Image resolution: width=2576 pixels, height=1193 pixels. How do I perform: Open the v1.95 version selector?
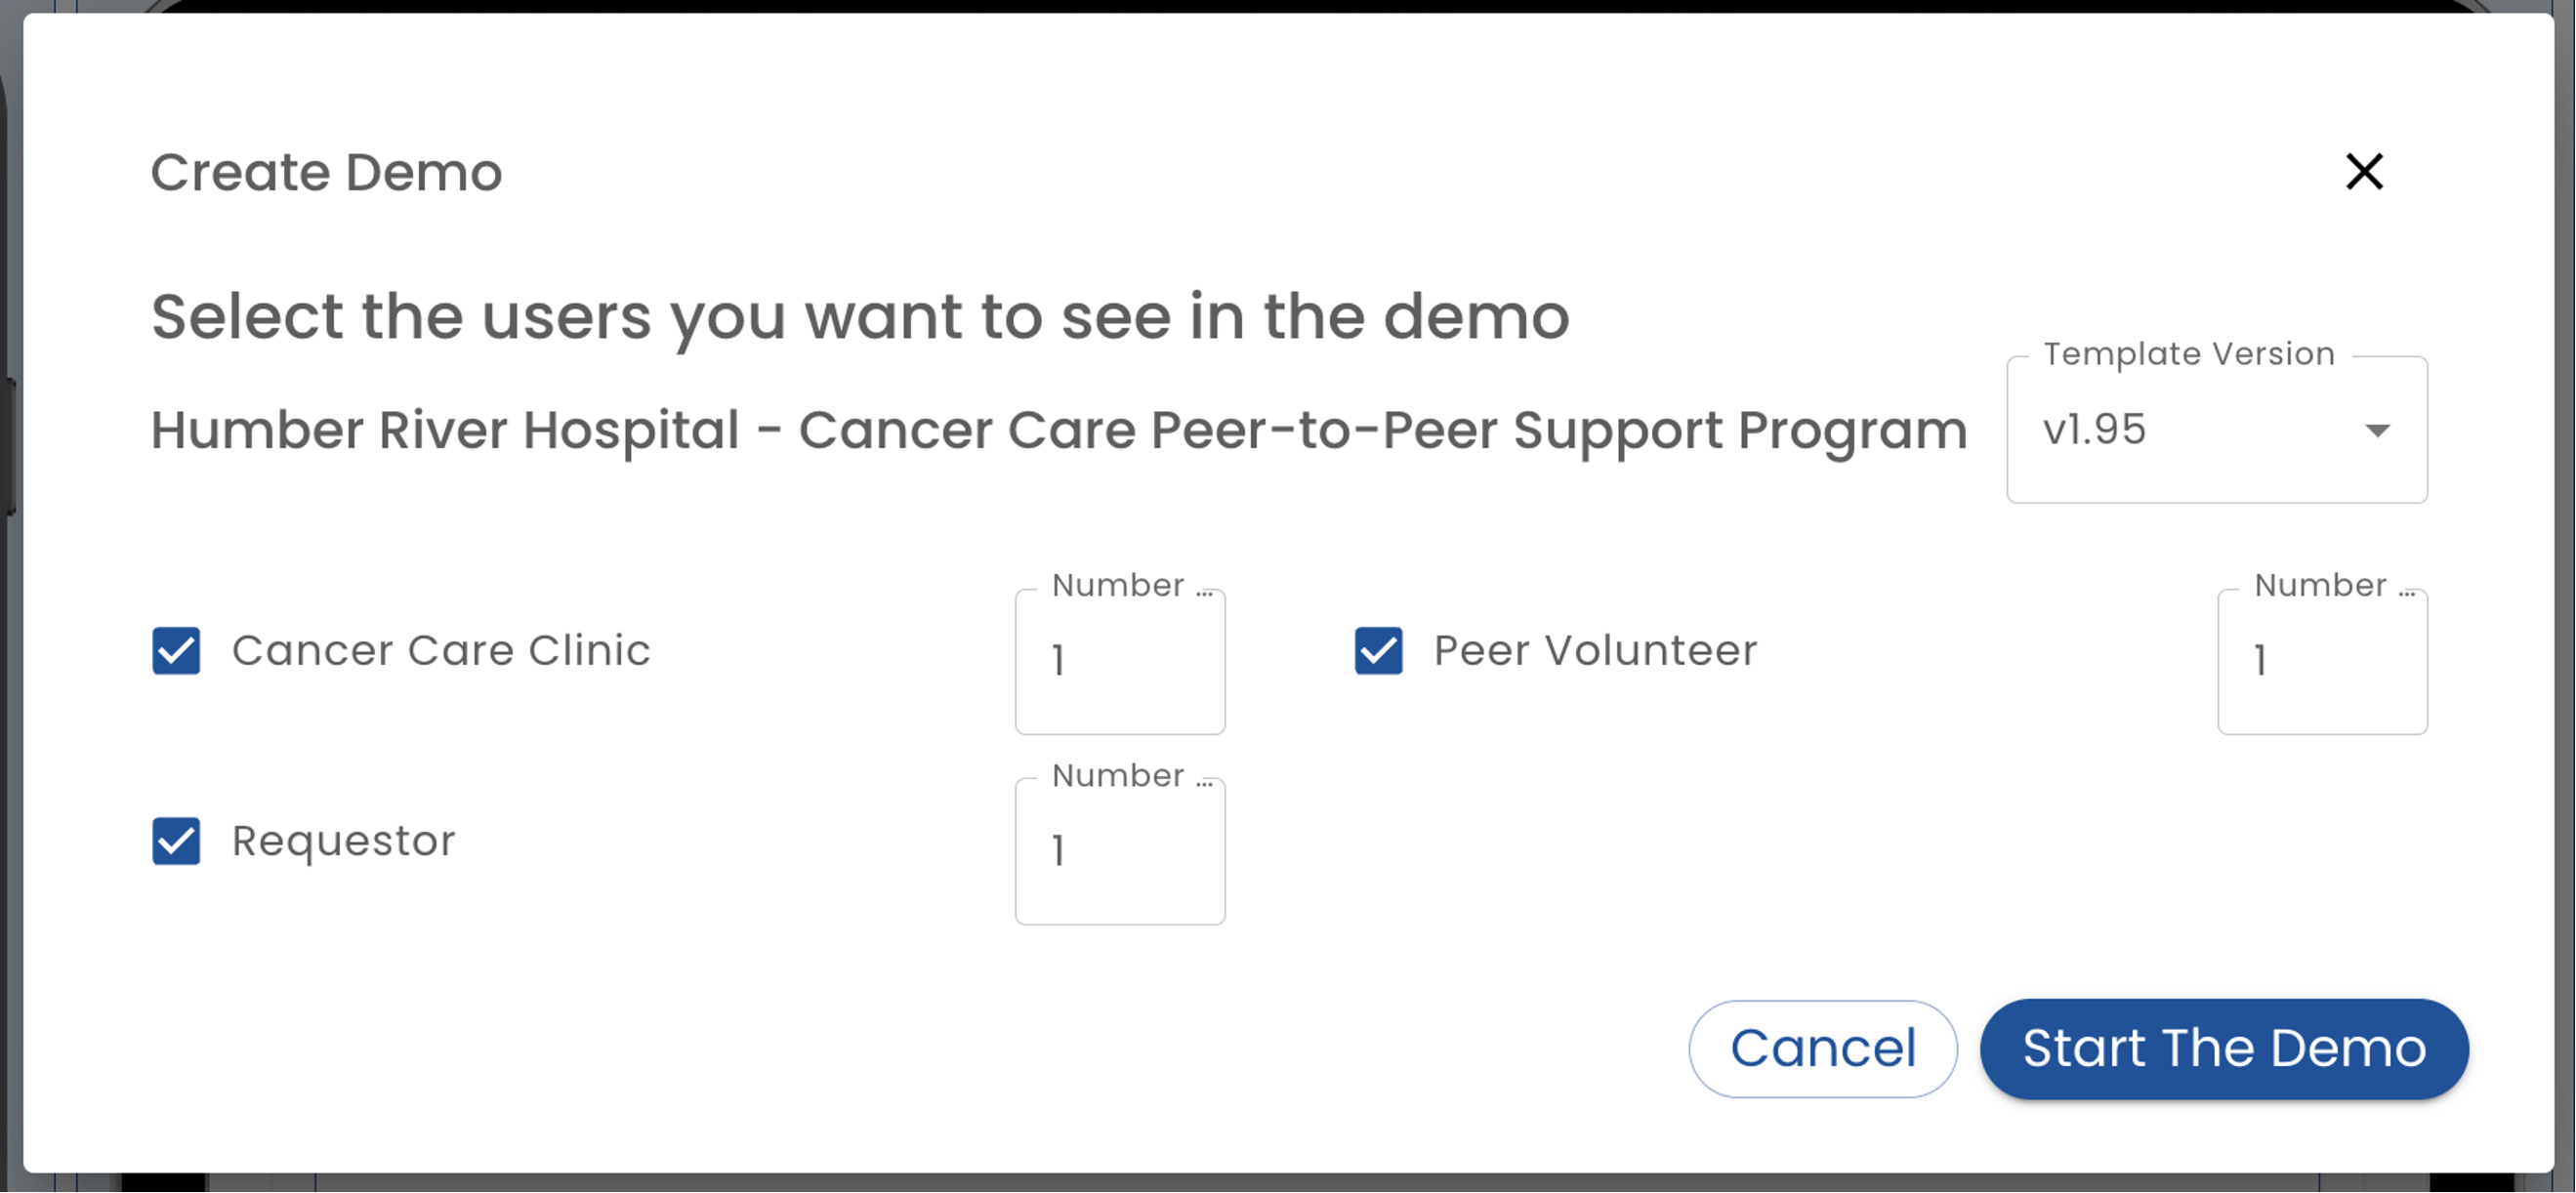click(x=2217, y=429)
